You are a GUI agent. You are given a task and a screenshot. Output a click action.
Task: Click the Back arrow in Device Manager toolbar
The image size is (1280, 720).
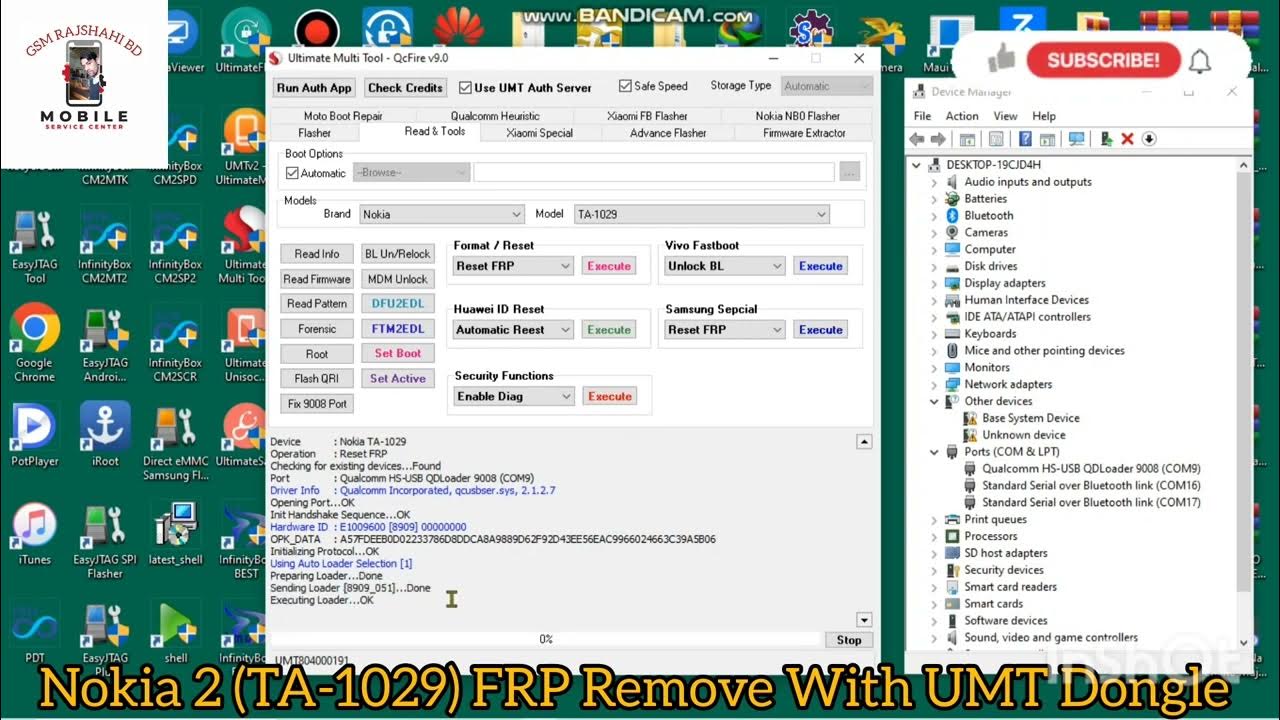point(918,139)
